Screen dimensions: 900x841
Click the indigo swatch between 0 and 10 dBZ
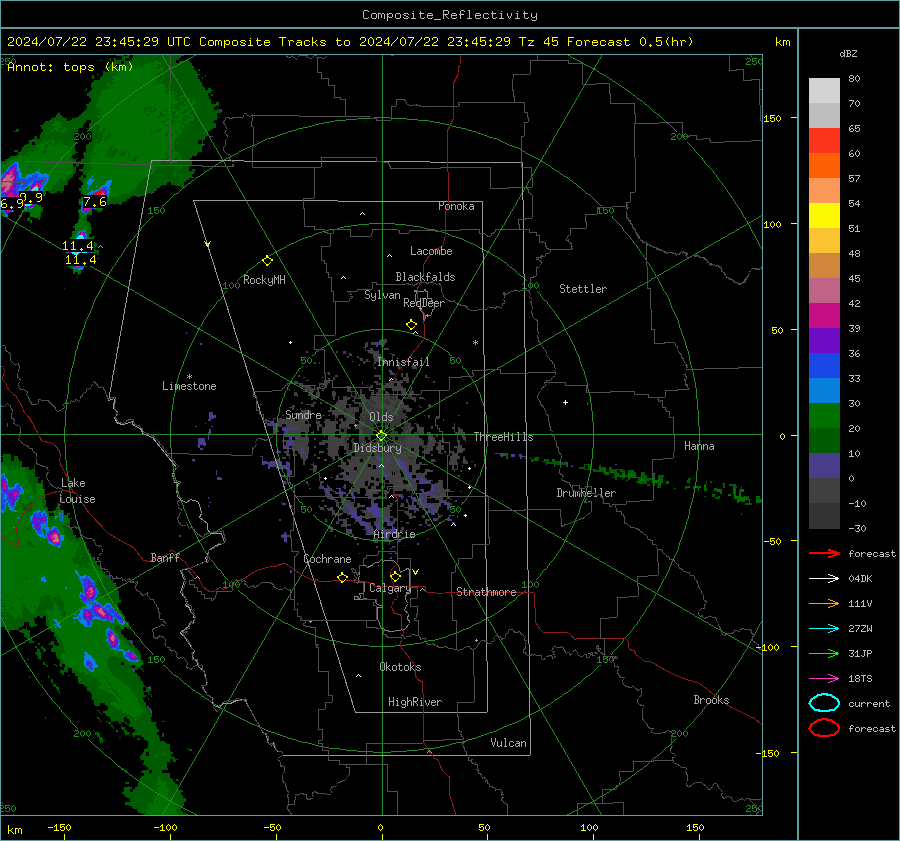click(x=824, y=466)
